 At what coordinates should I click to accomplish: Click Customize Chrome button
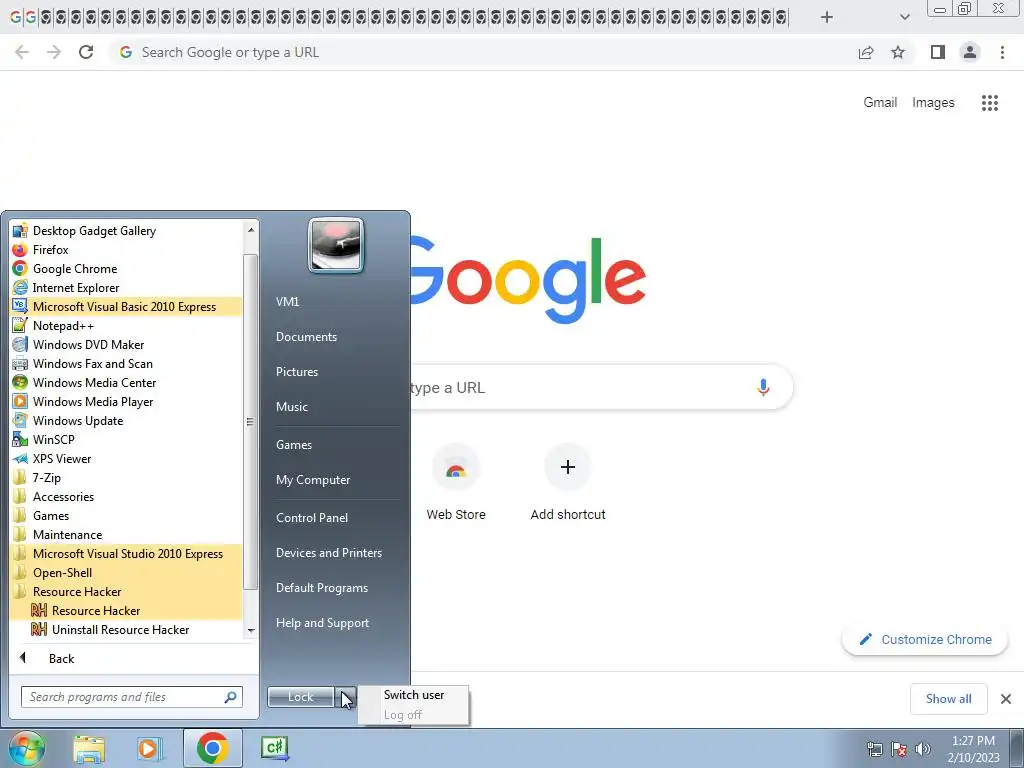click(925, 639)
